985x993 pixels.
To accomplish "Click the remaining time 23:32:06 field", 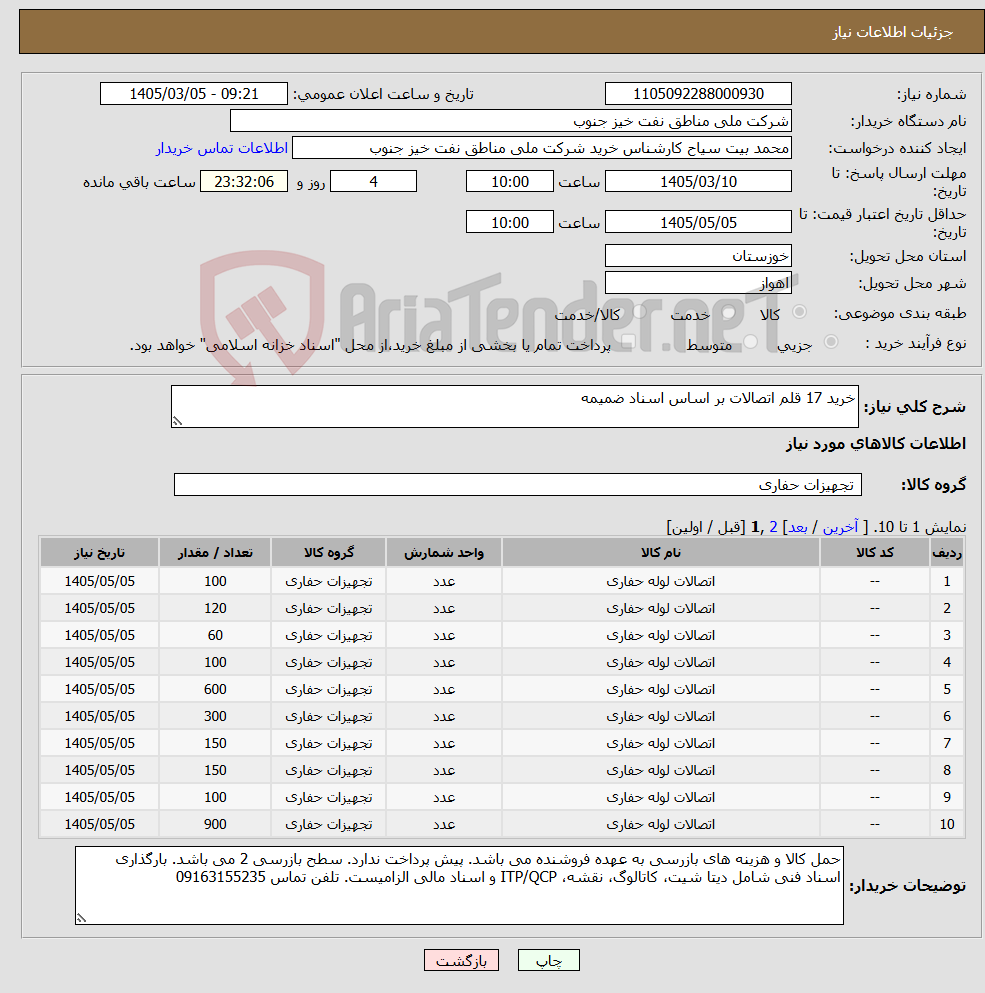I will [x=244, y=182].
